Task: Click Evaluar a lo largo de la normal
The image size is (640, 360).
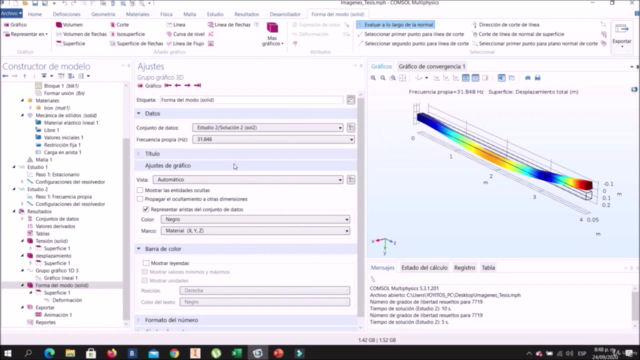Action: [x=395, y=25]
